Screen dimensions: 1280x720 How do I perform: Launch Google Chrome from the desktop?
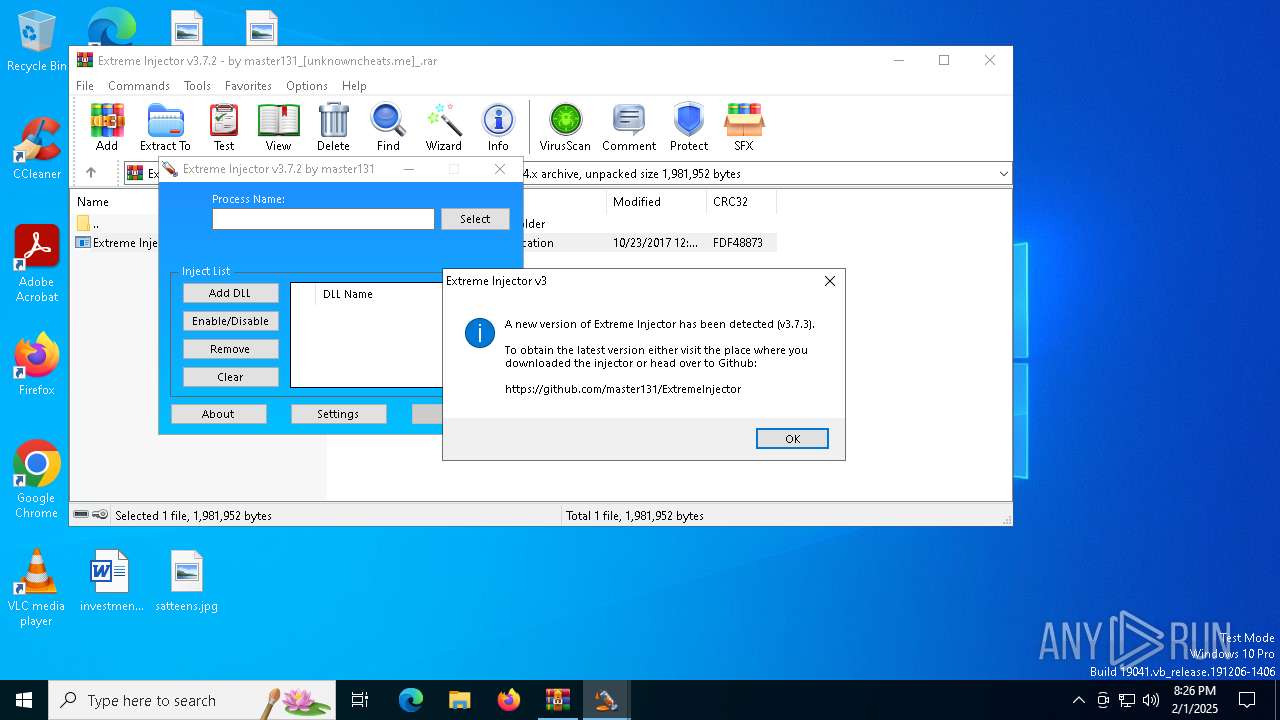coord(37,480)
